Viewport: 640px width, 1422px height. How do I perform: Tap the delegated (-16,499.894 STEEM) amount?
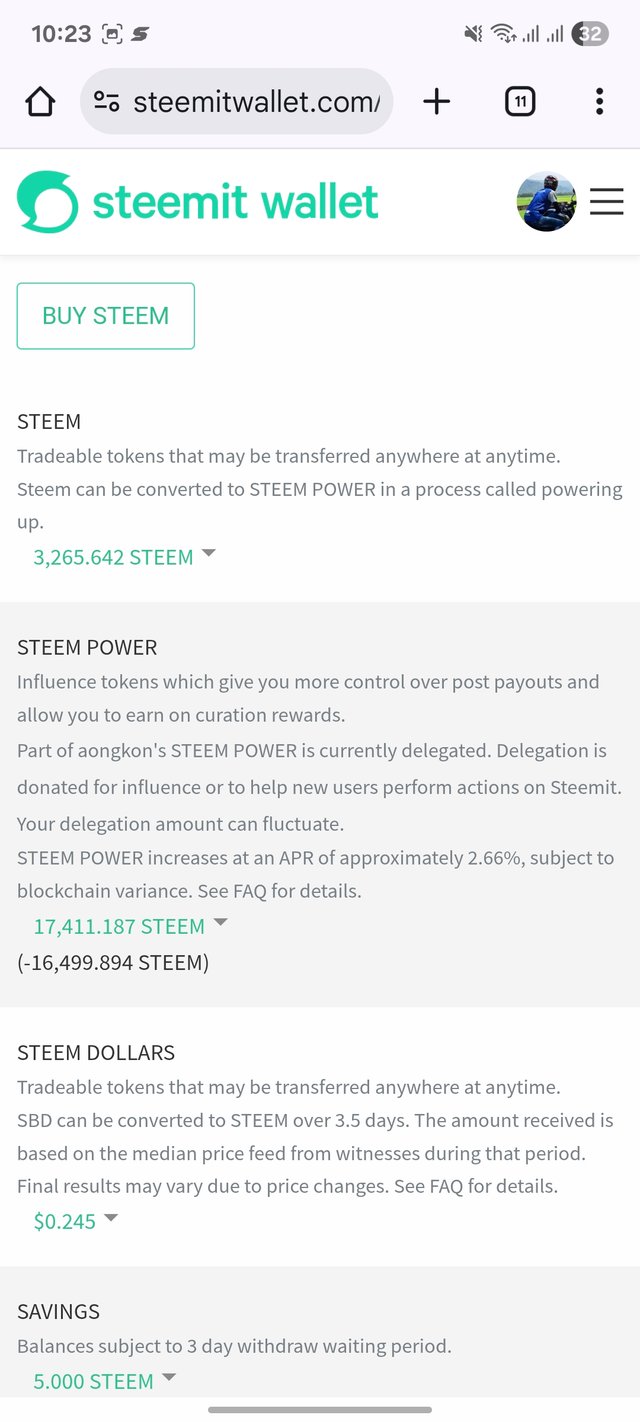pos(113,963)
